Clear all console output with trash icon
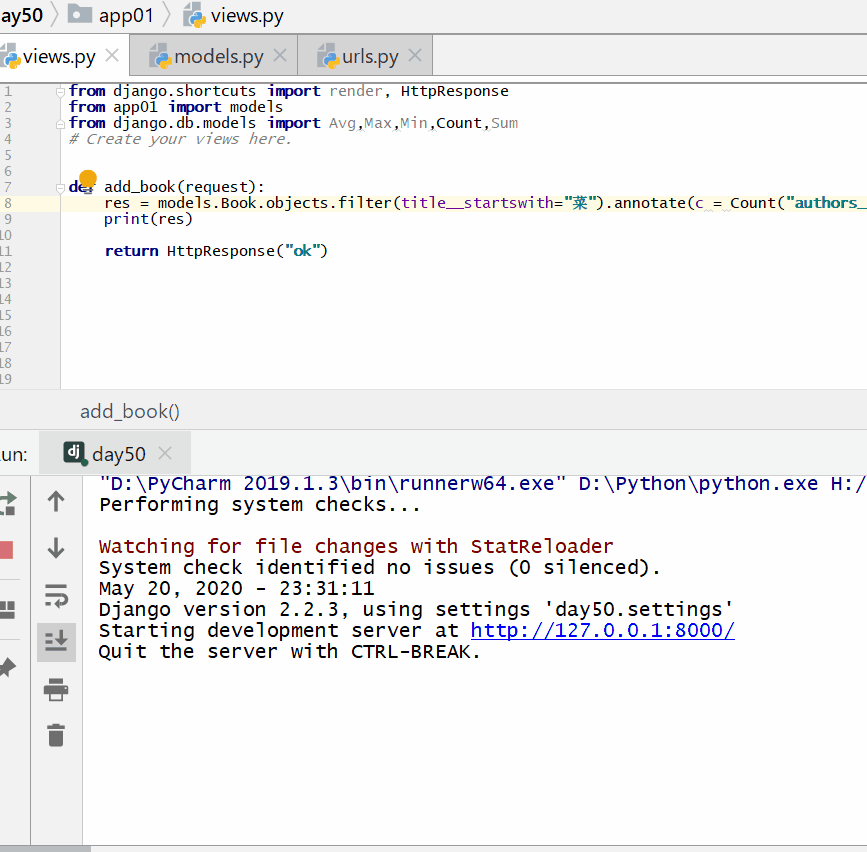The image size is (867, 852). coord(56,736)
